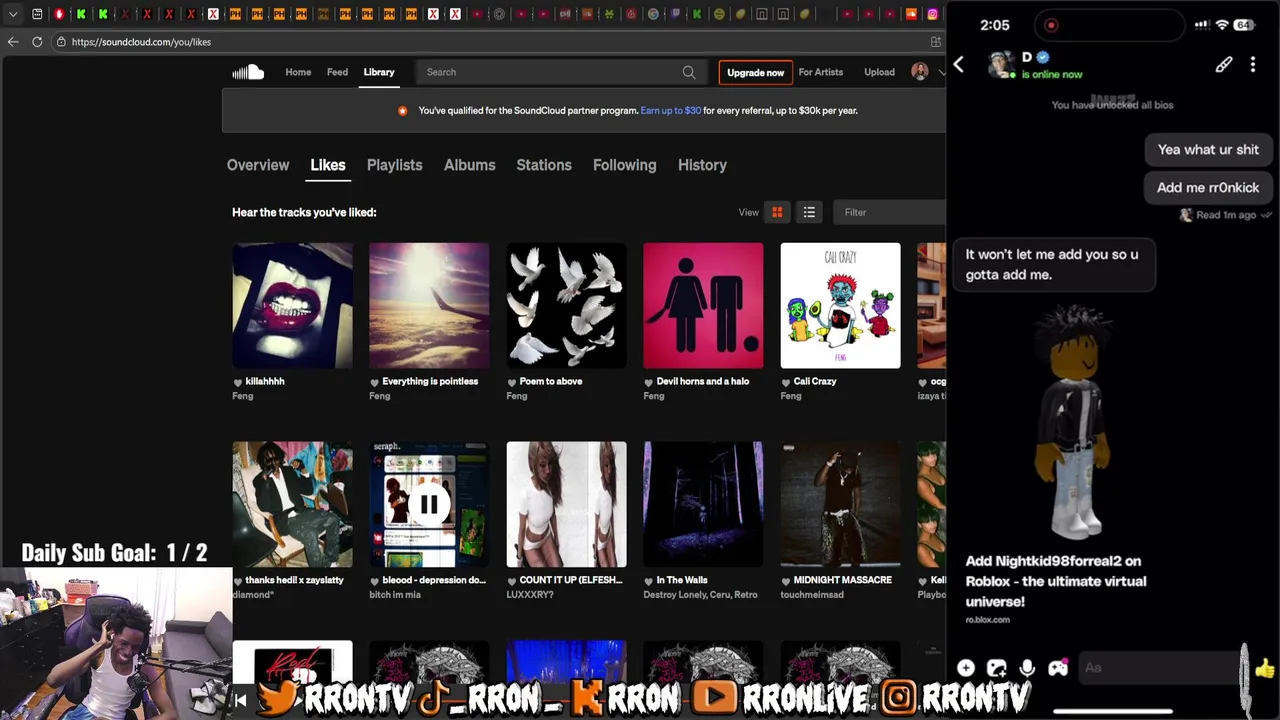This screenshot has width=1280, height=720.
Task: Open the SoundCloud logo home link
Action: point(248,72)
